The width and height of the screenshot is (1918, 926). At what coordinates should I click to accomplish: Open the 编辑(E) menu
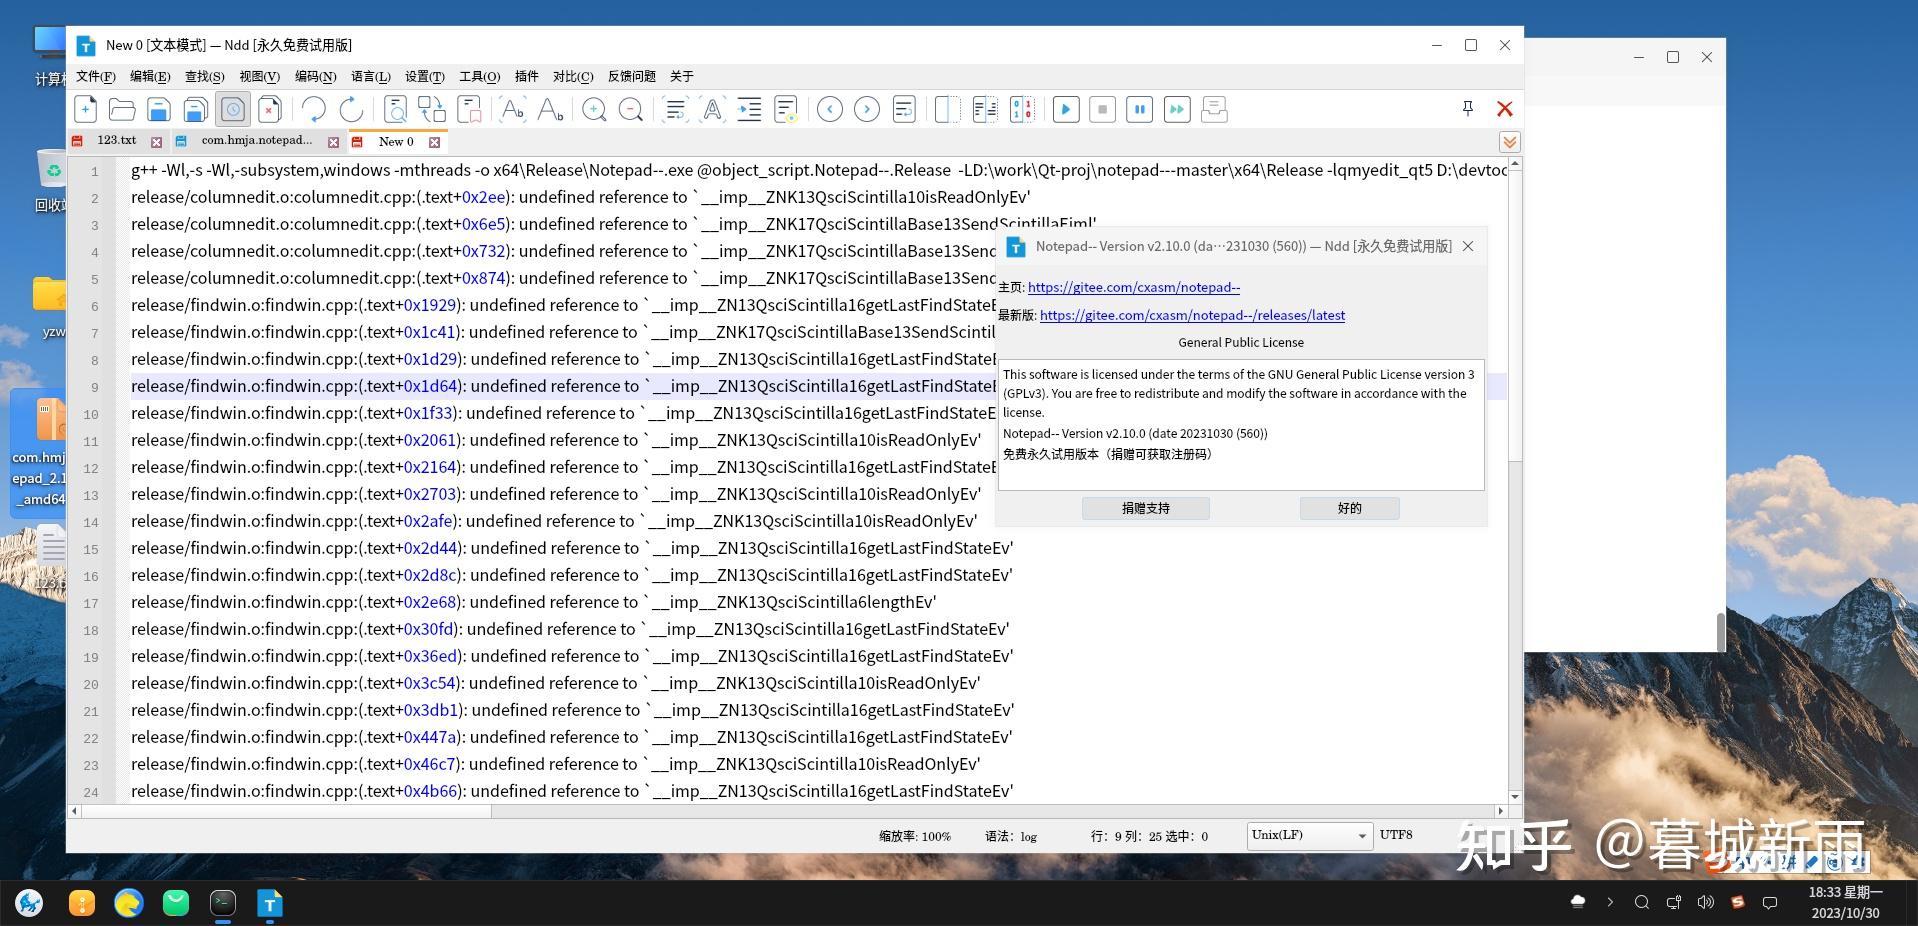click(150, 76)
